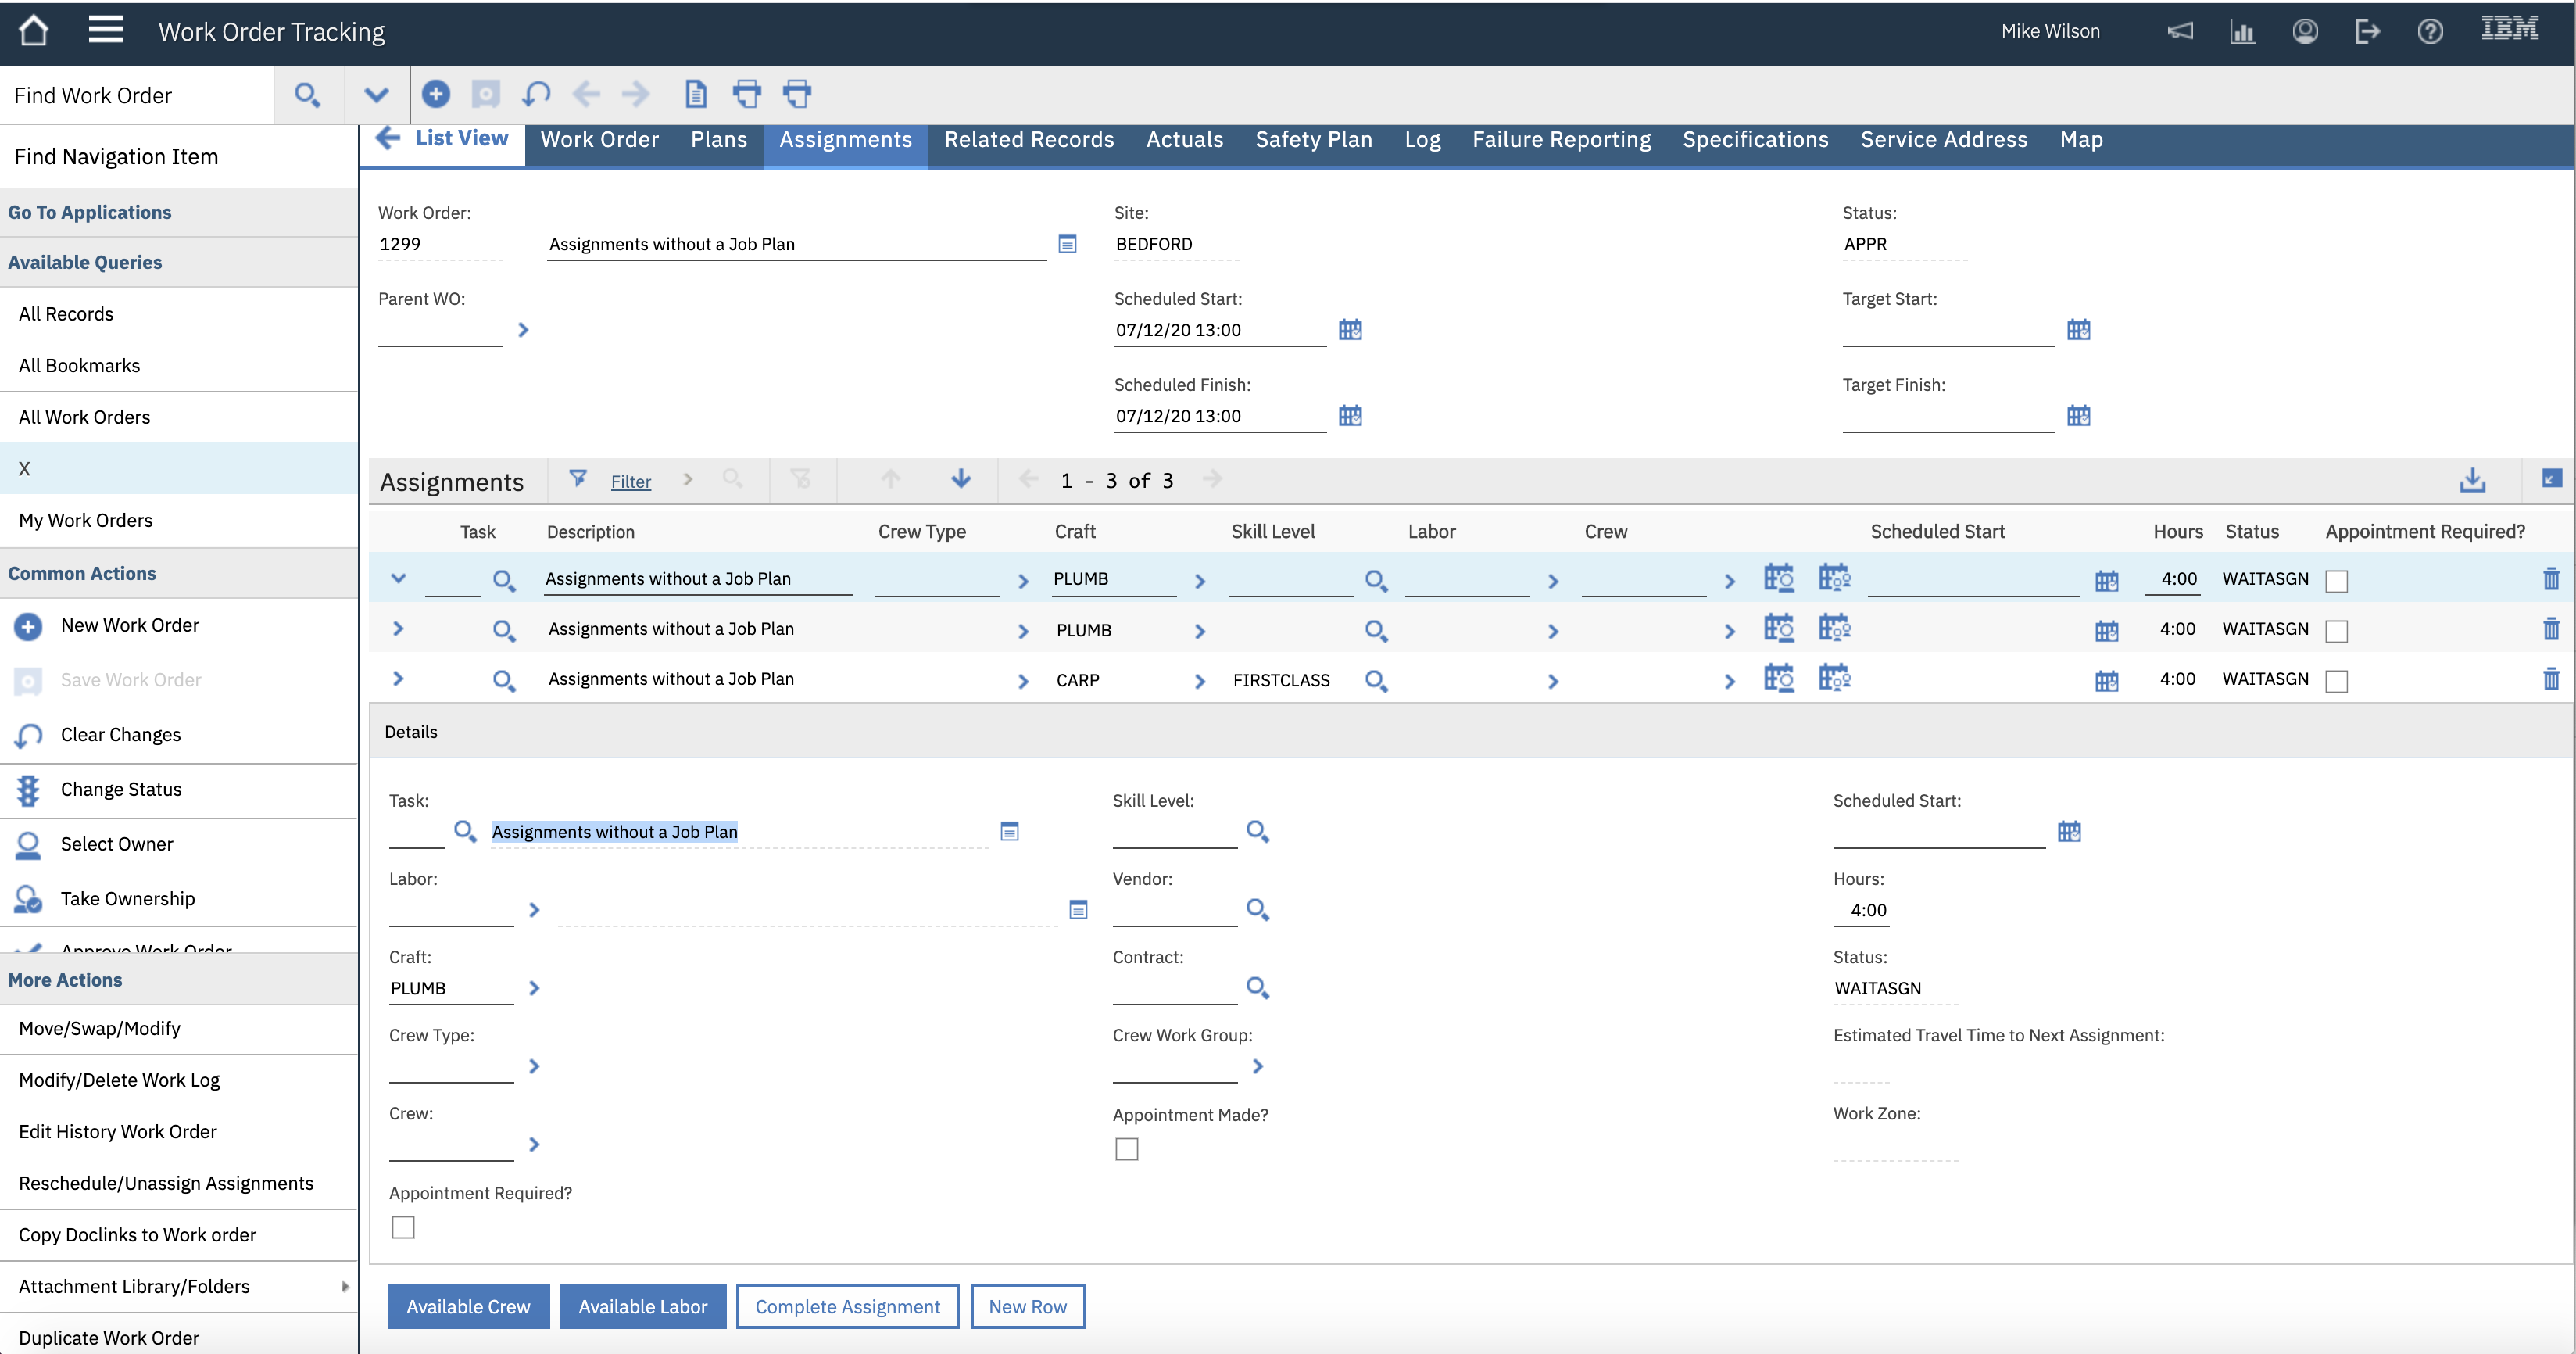Check Appointment Required in CARP row
Viewport: 2576px width, 1354px height.
coord(2336,681)
